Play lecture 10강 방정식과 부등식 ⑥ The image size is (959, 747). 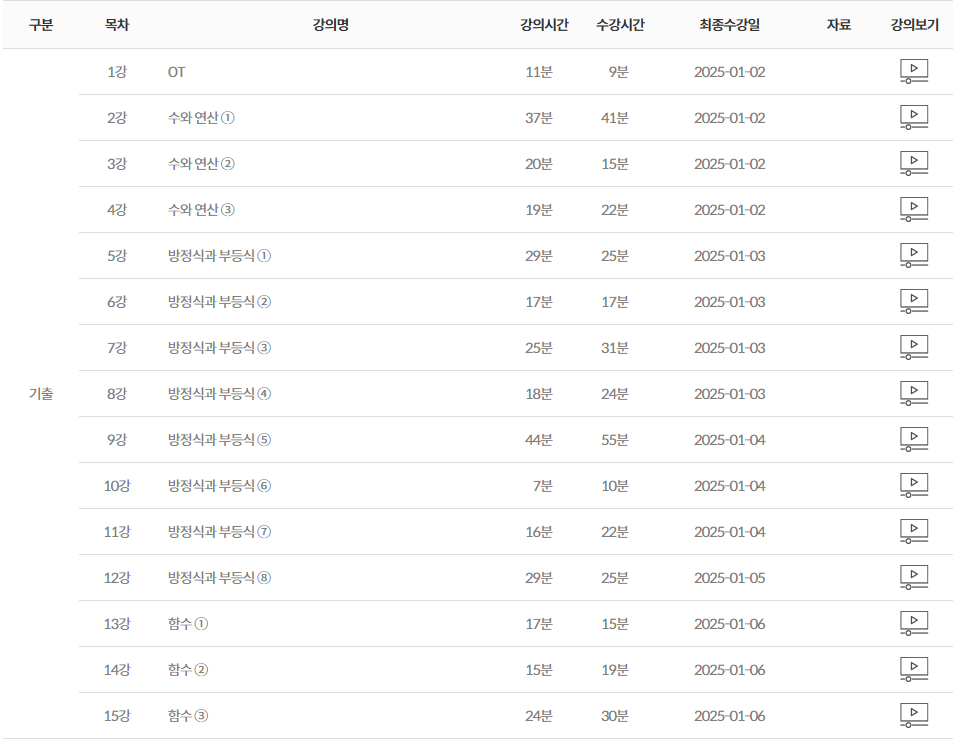[914, 486]
